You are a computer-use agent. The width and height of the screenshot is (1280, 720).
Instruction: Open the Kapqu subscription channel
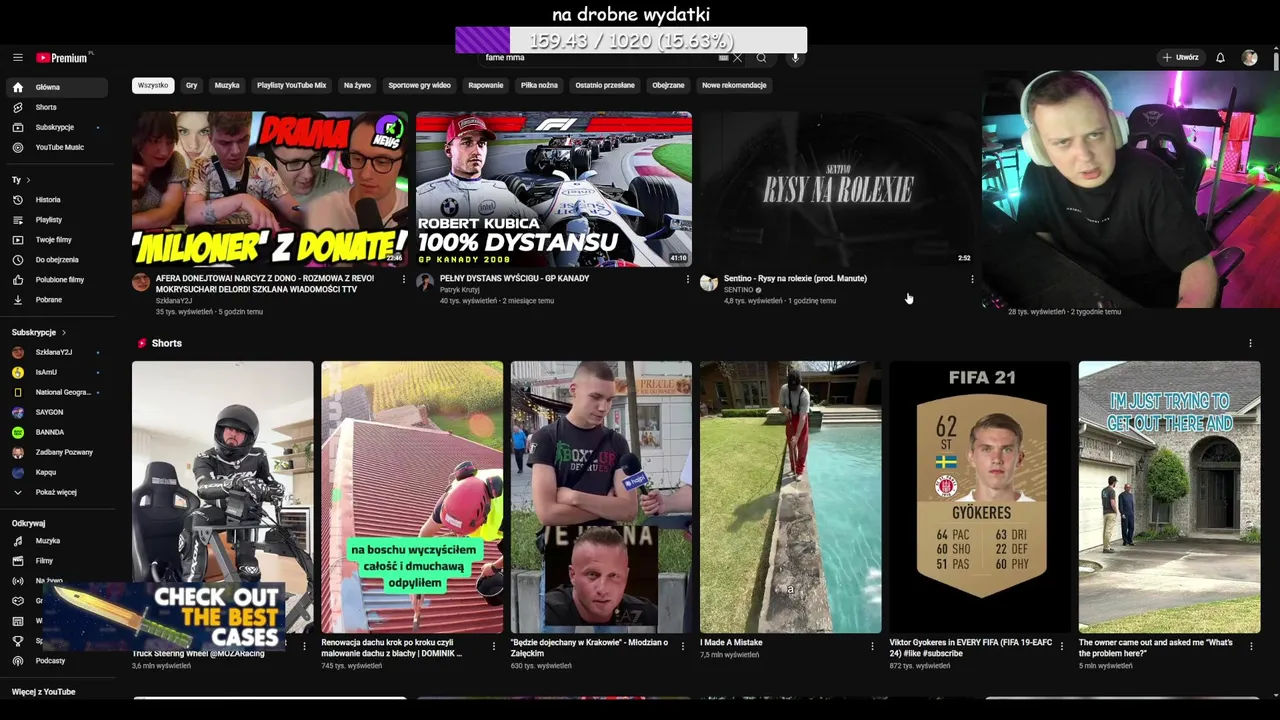point(58,472)
